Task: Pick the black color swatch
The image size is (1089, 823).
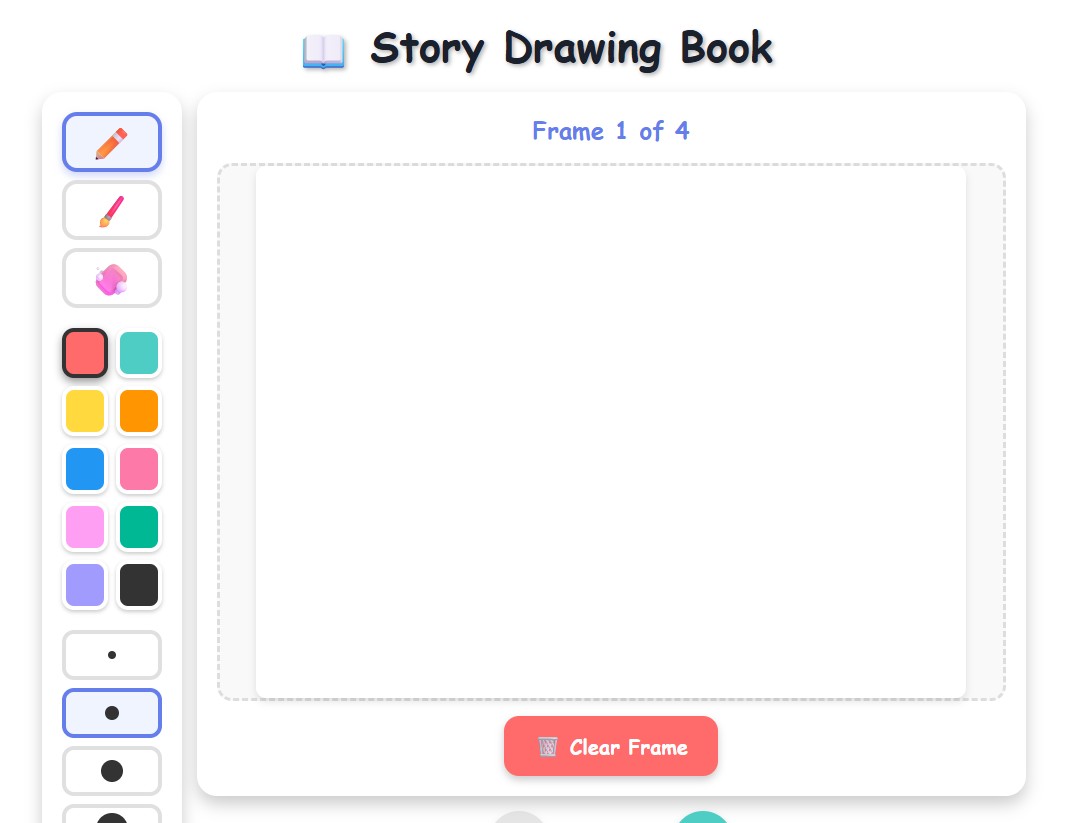Action: click(139, 585)
